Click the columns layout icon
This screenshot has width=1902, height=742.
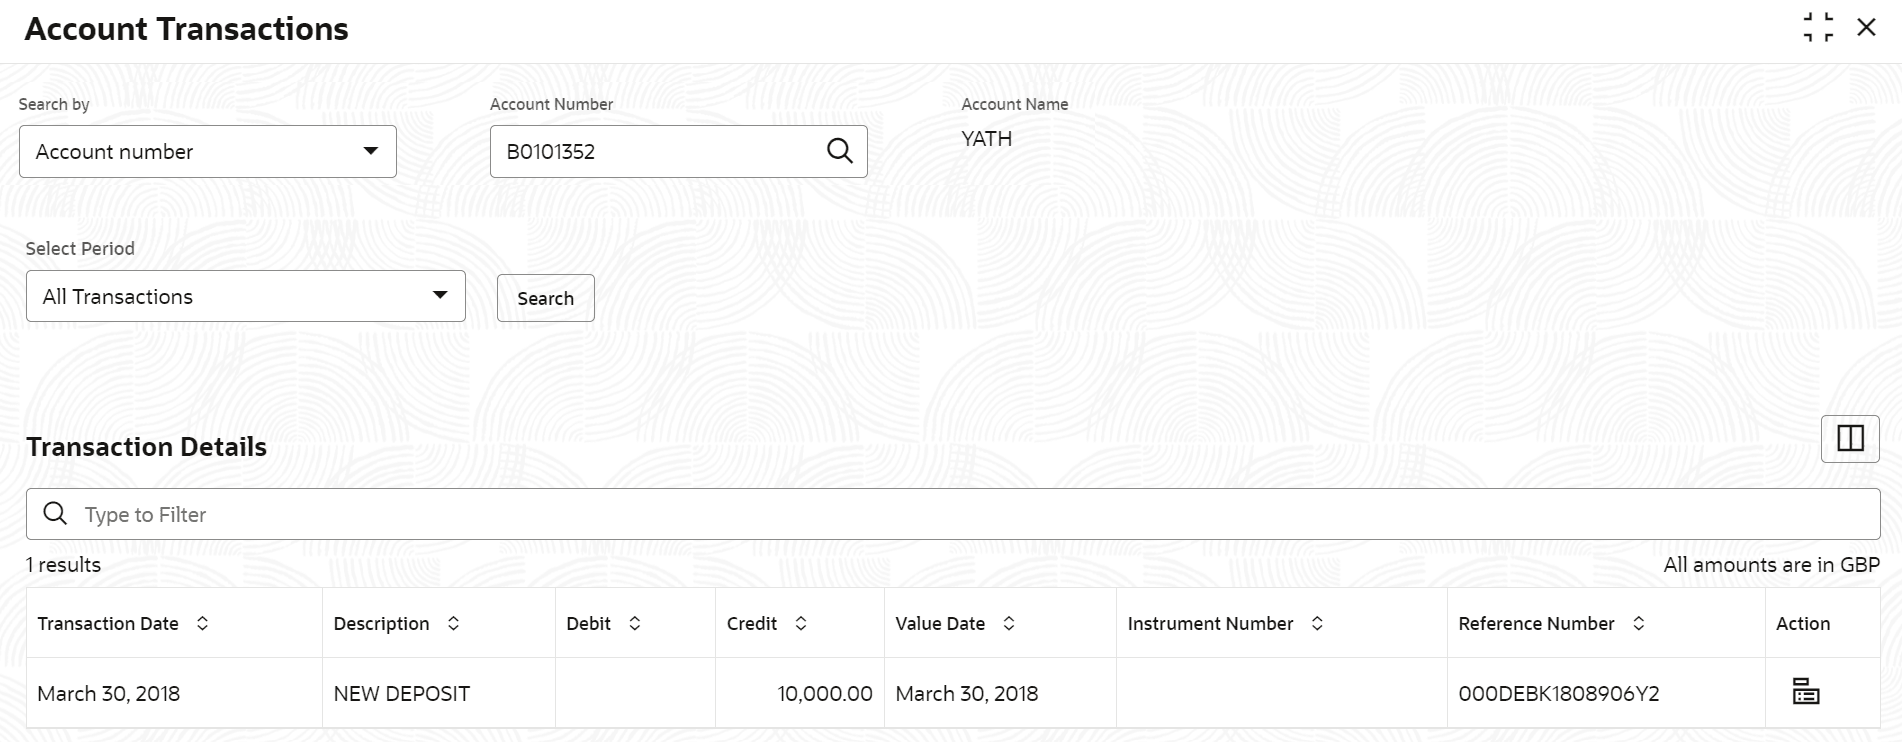point(1850,439)
